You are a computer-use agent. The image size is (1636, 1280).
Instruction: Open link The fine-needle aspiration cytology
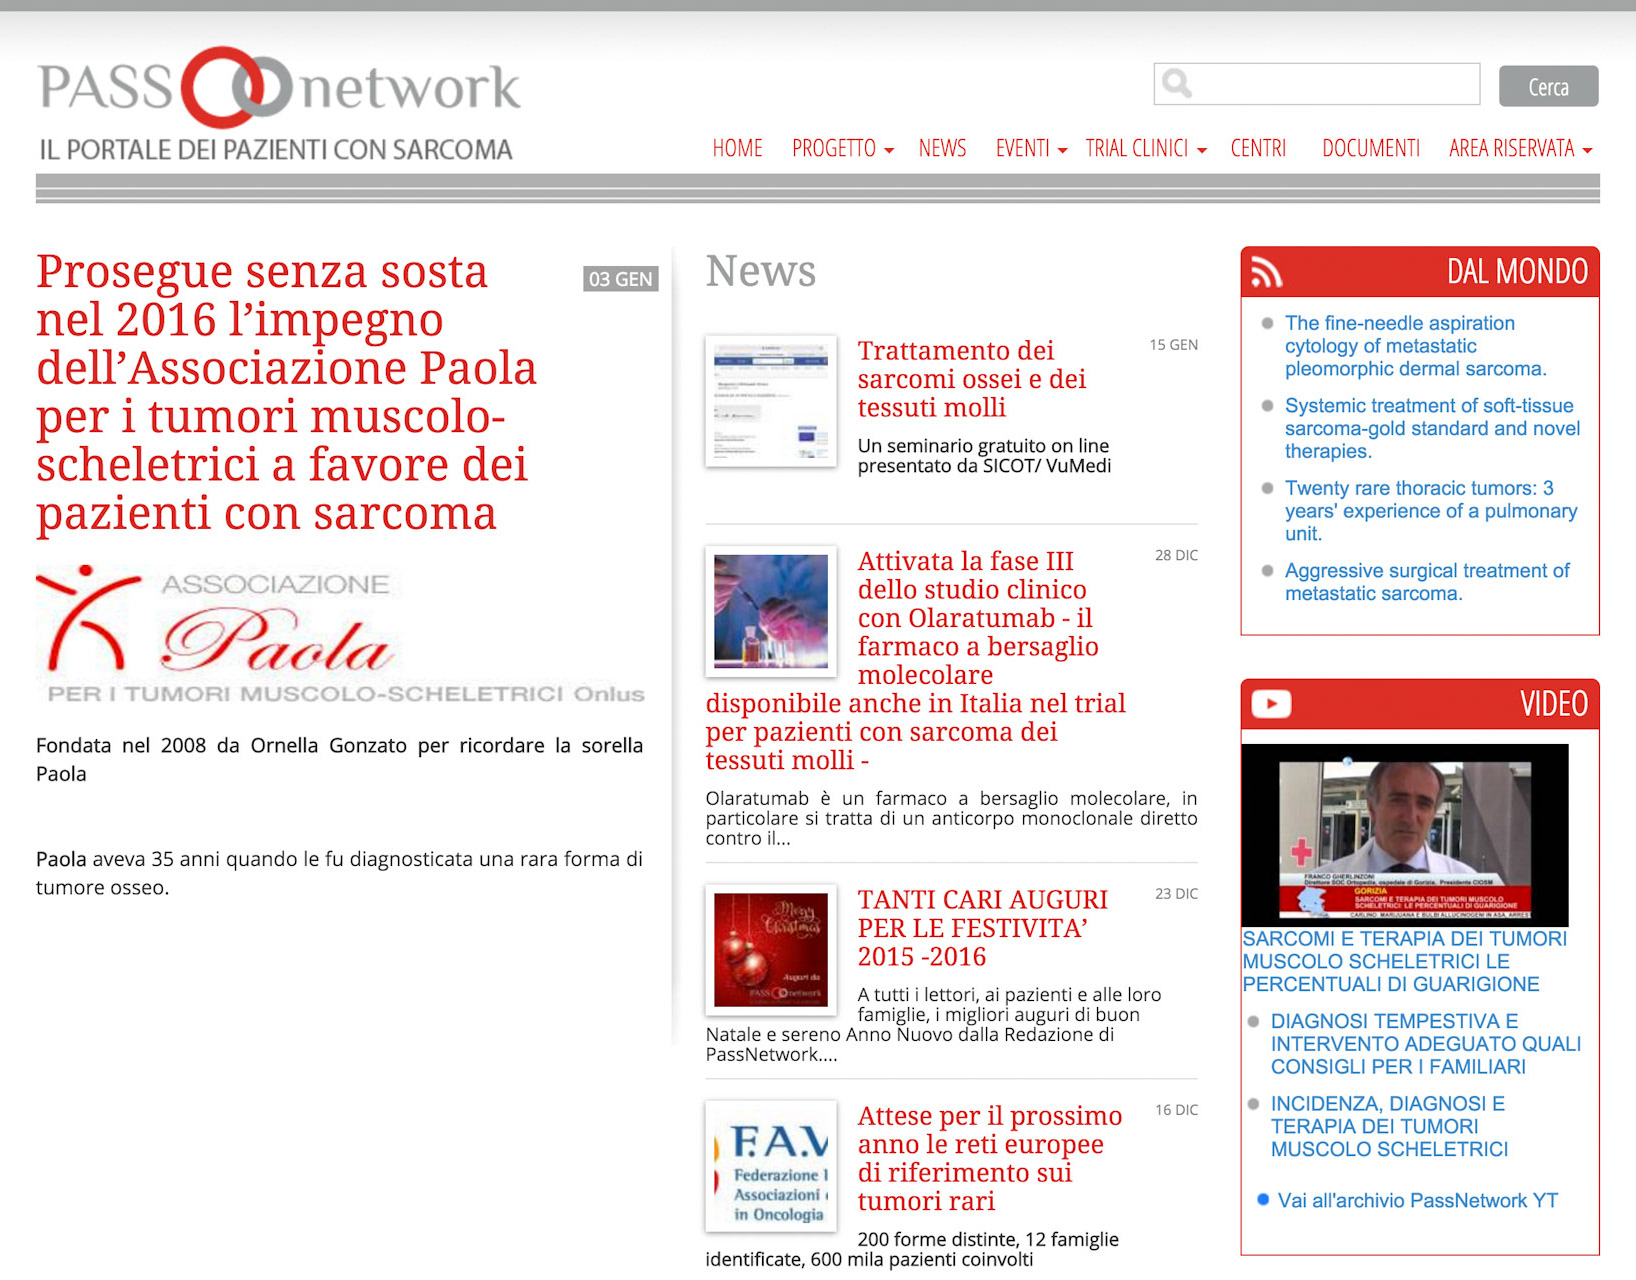tap(1415, 346)
